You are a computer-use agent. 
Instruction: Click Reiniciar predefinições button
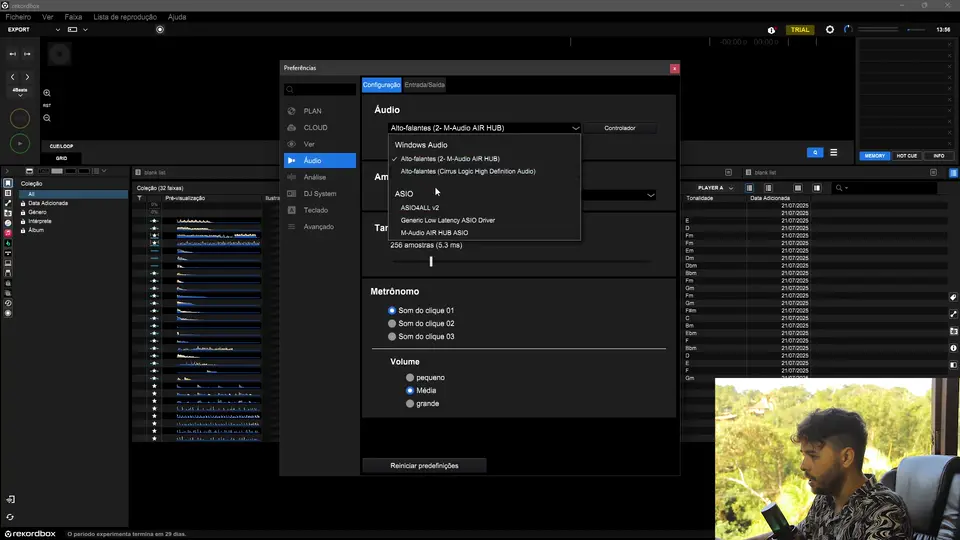point(424,466)
